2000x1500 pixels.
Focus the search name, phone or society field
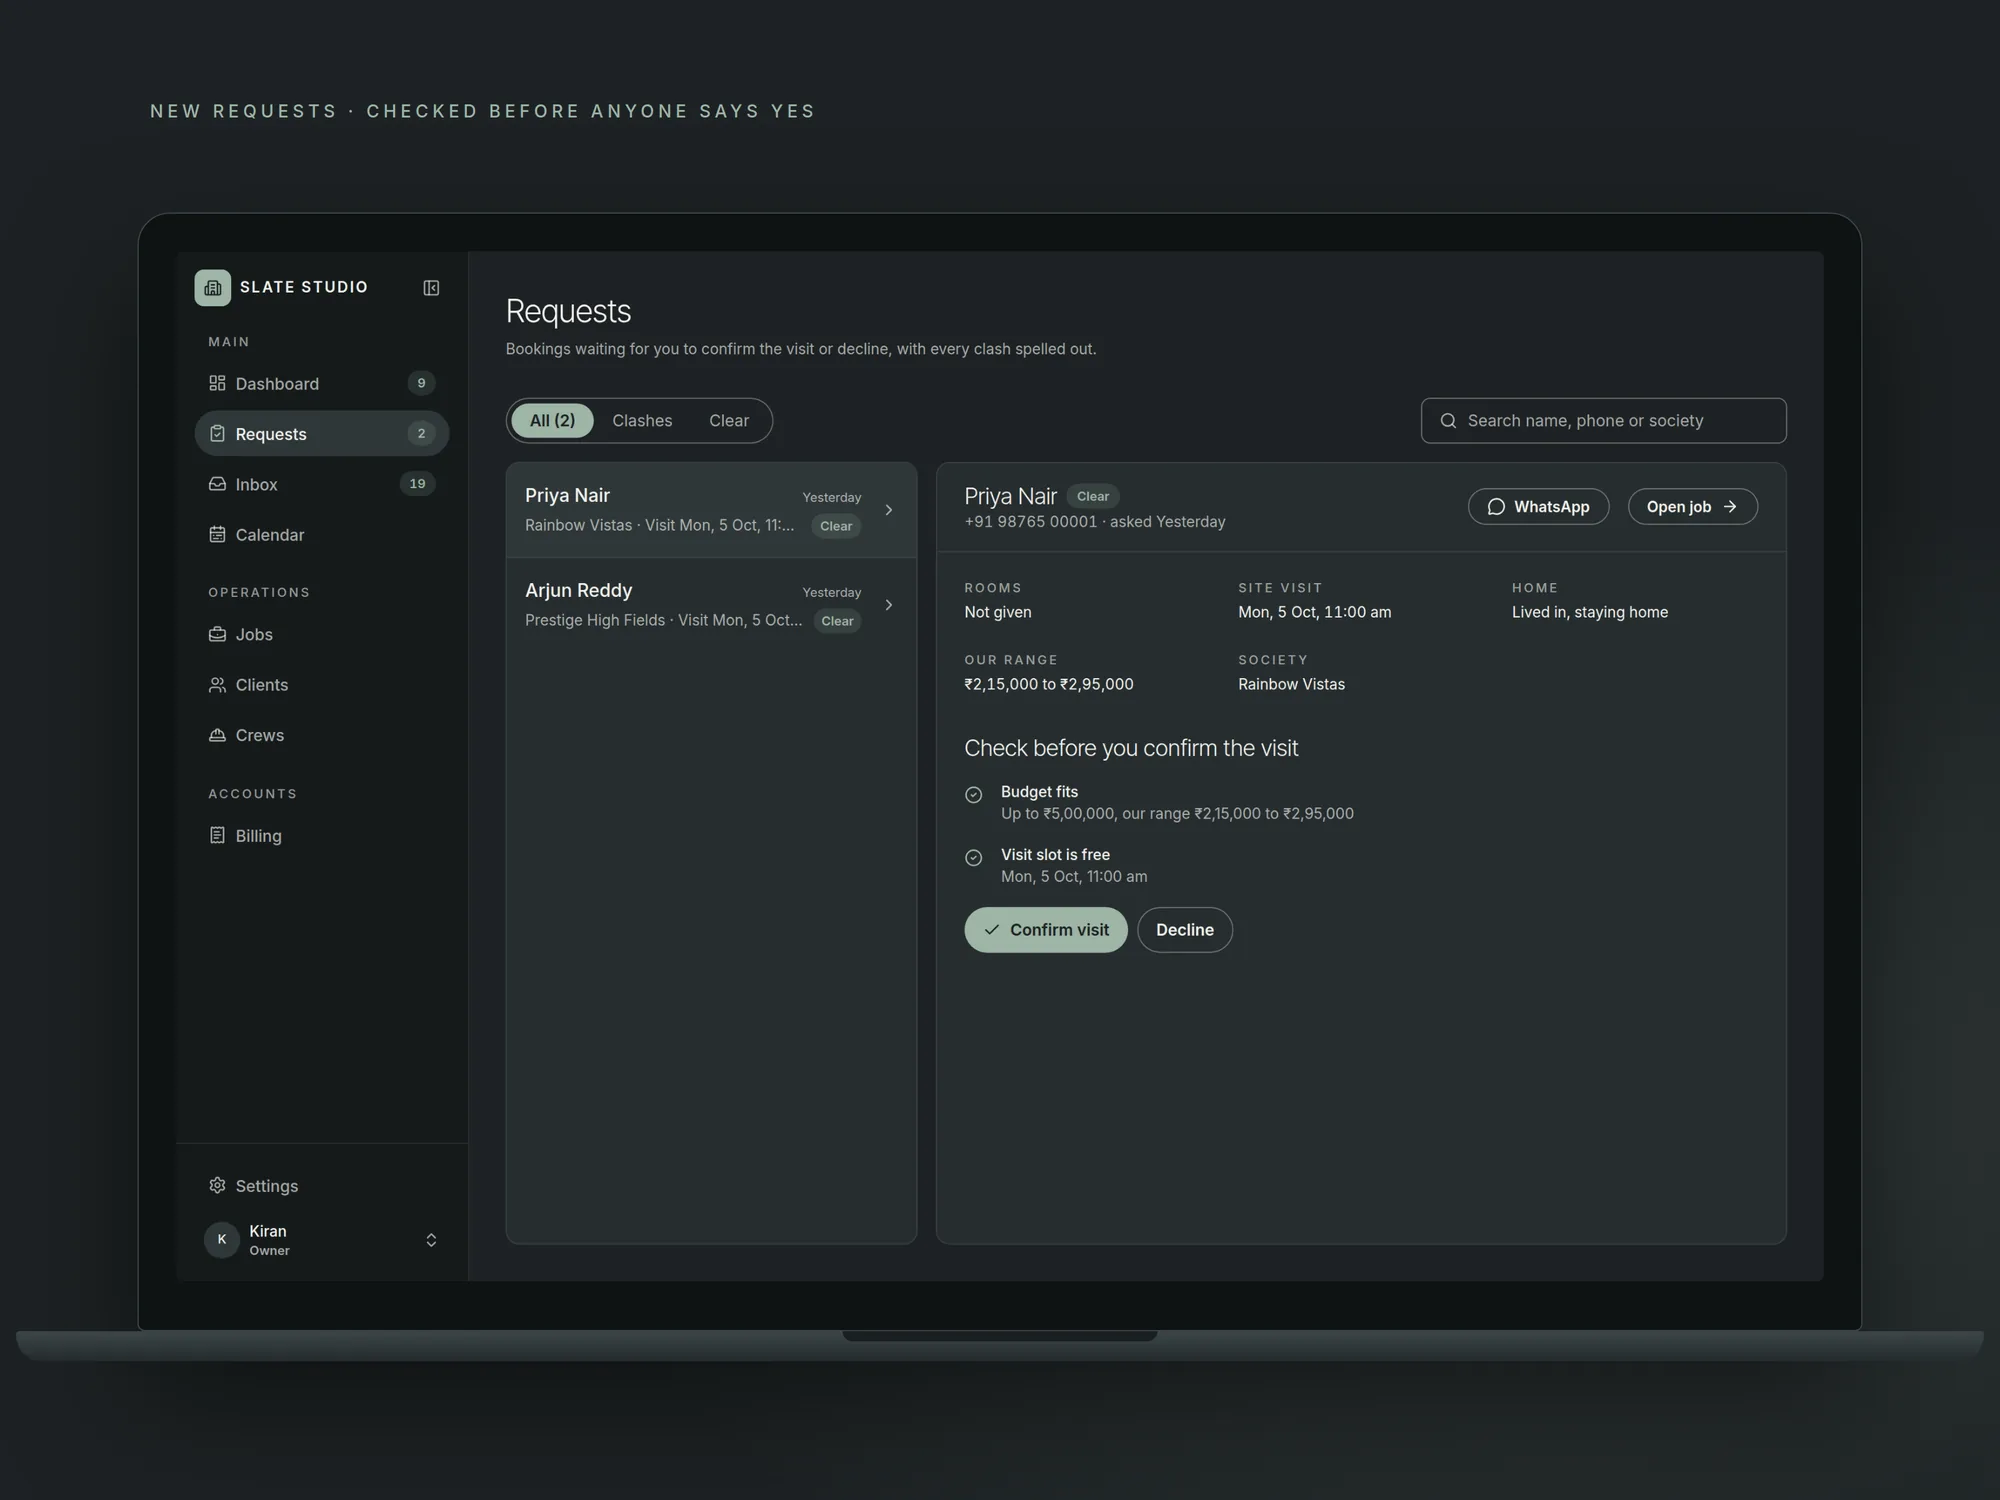tap(1603, 421)
